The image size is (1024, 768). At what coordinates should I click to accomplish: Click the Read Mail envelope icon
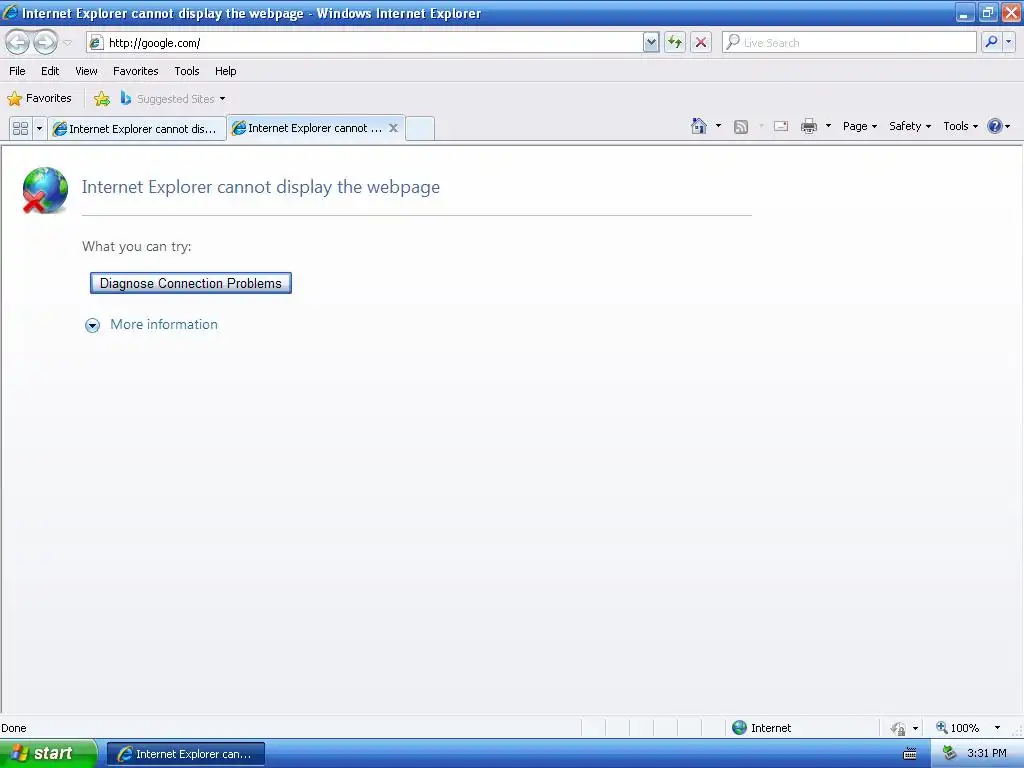(x=781, y=126)
